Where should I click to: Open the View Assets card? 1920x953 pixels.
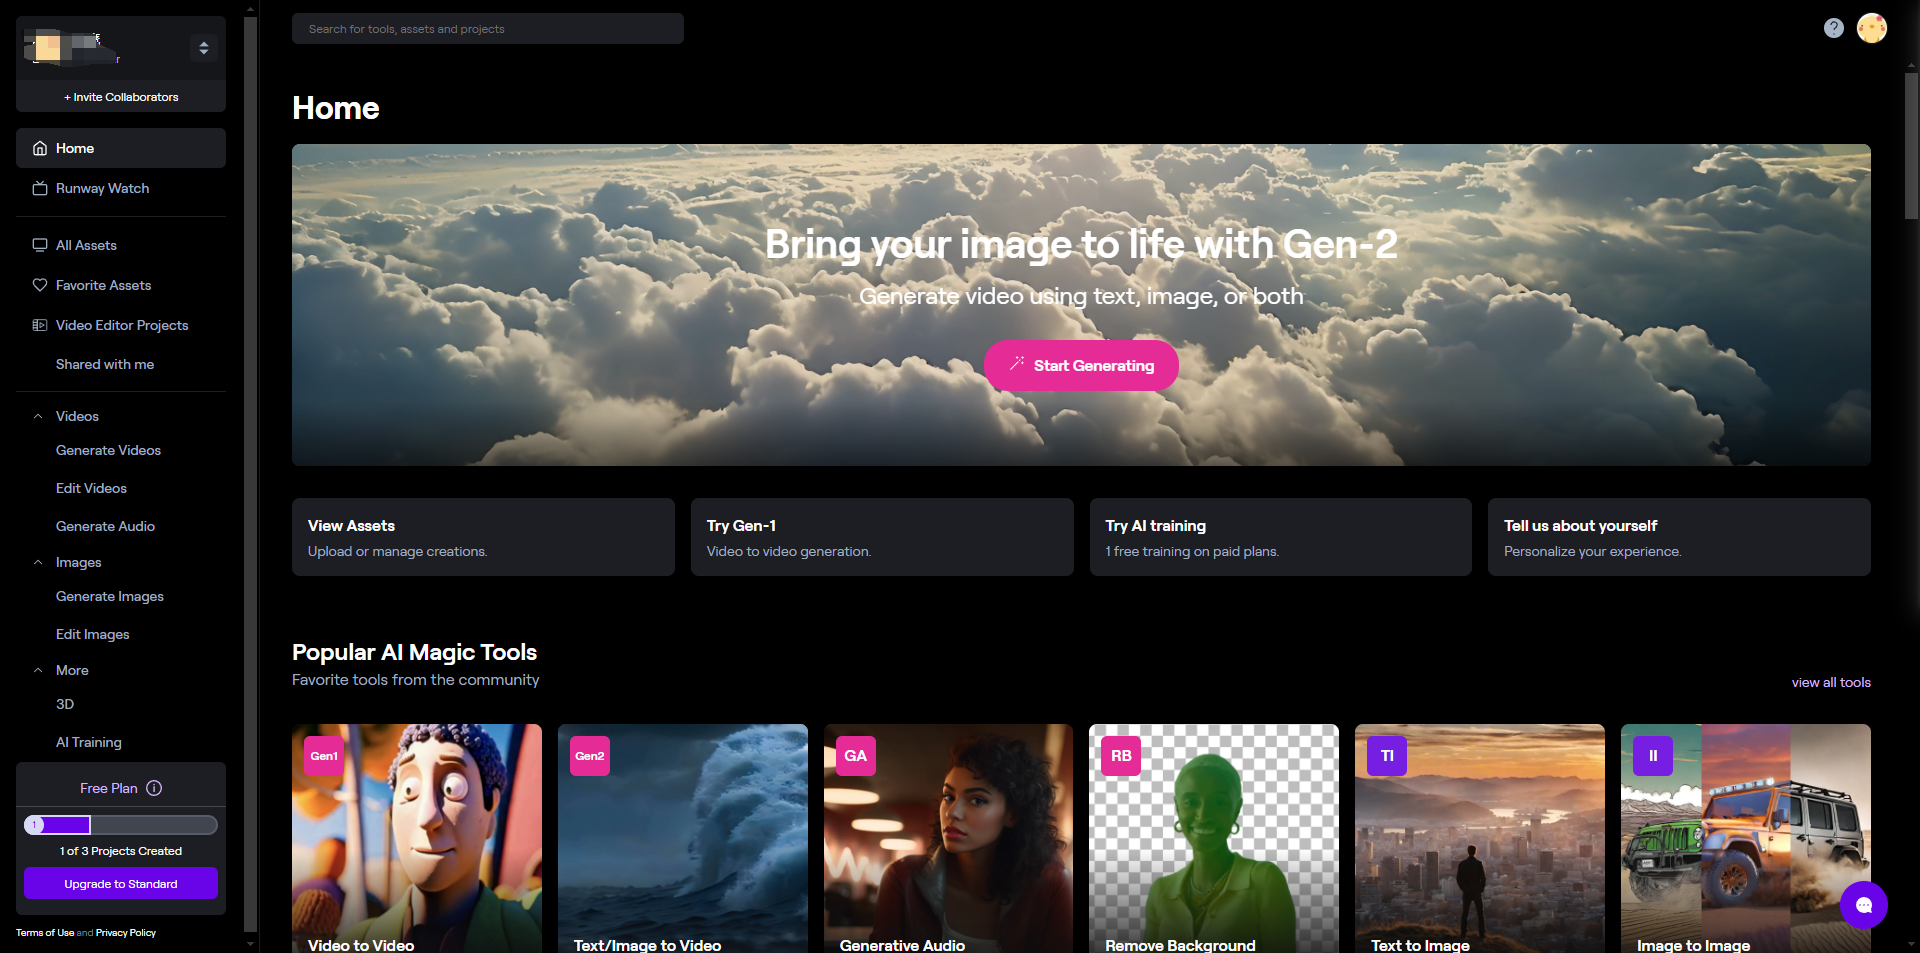[483, 537]
